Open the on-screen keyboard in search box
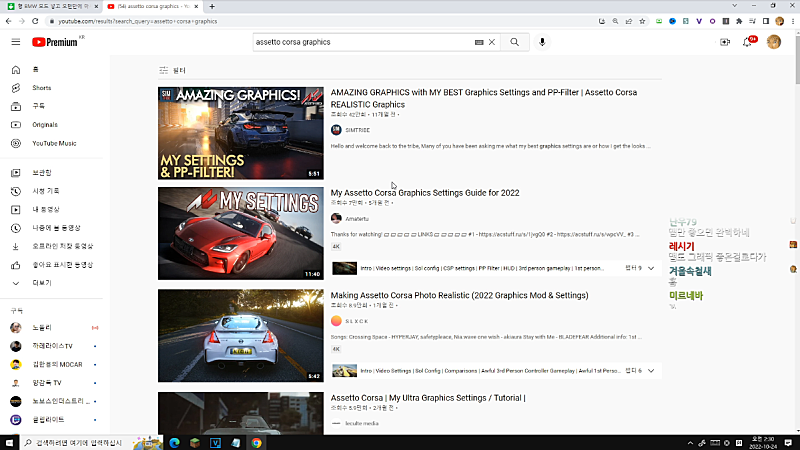Viewport: 800px width, 450px height. pyautogui.click(x=479, y=42)
